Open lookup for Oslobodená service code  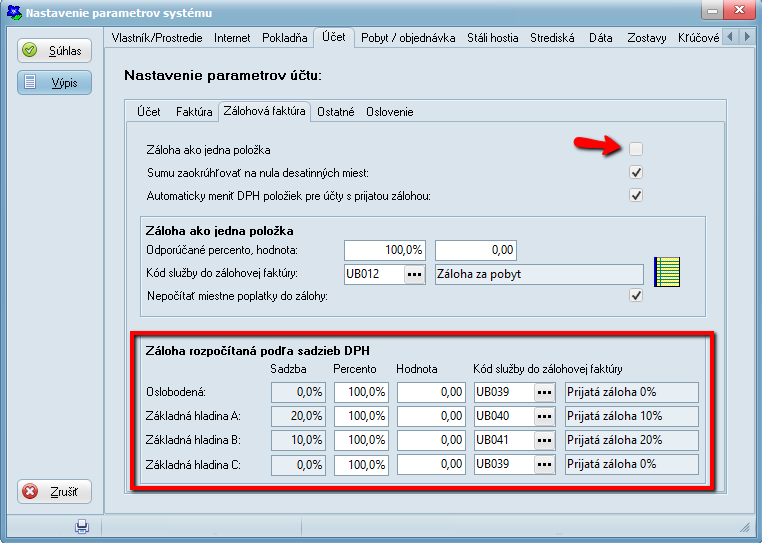(545, 392)
